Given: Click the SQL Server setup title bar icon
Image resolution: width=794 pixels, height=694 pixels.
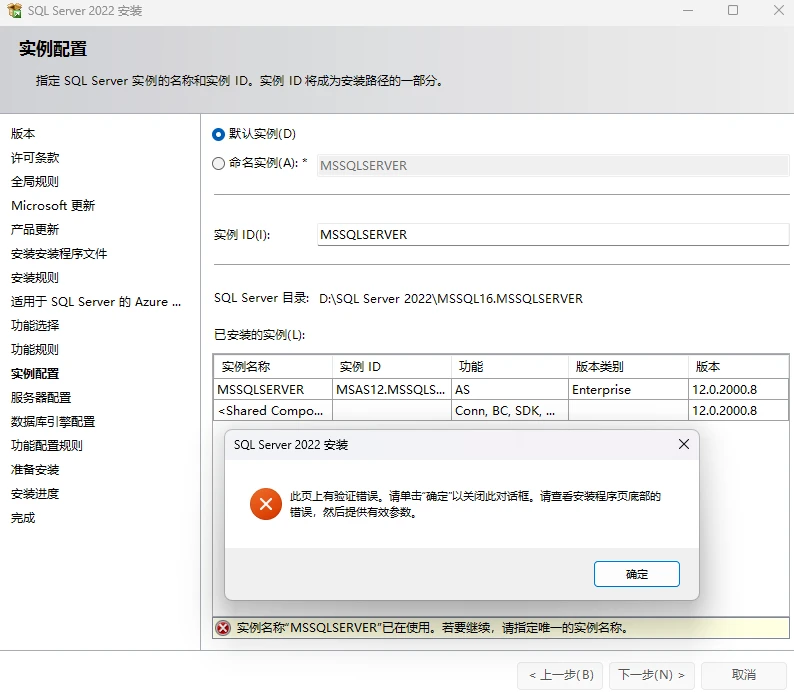Looking at the screenshot, I should pyautogui.click(x=15, y=11).
